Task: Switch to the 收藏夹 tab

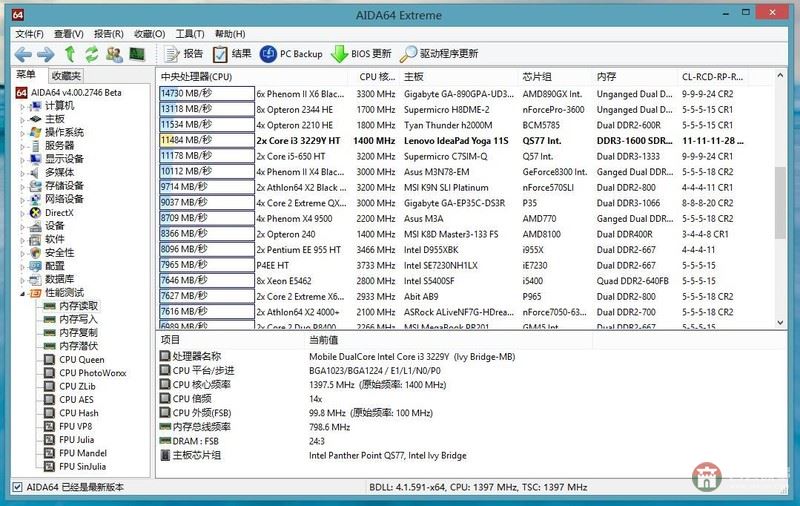Action: 66,75
